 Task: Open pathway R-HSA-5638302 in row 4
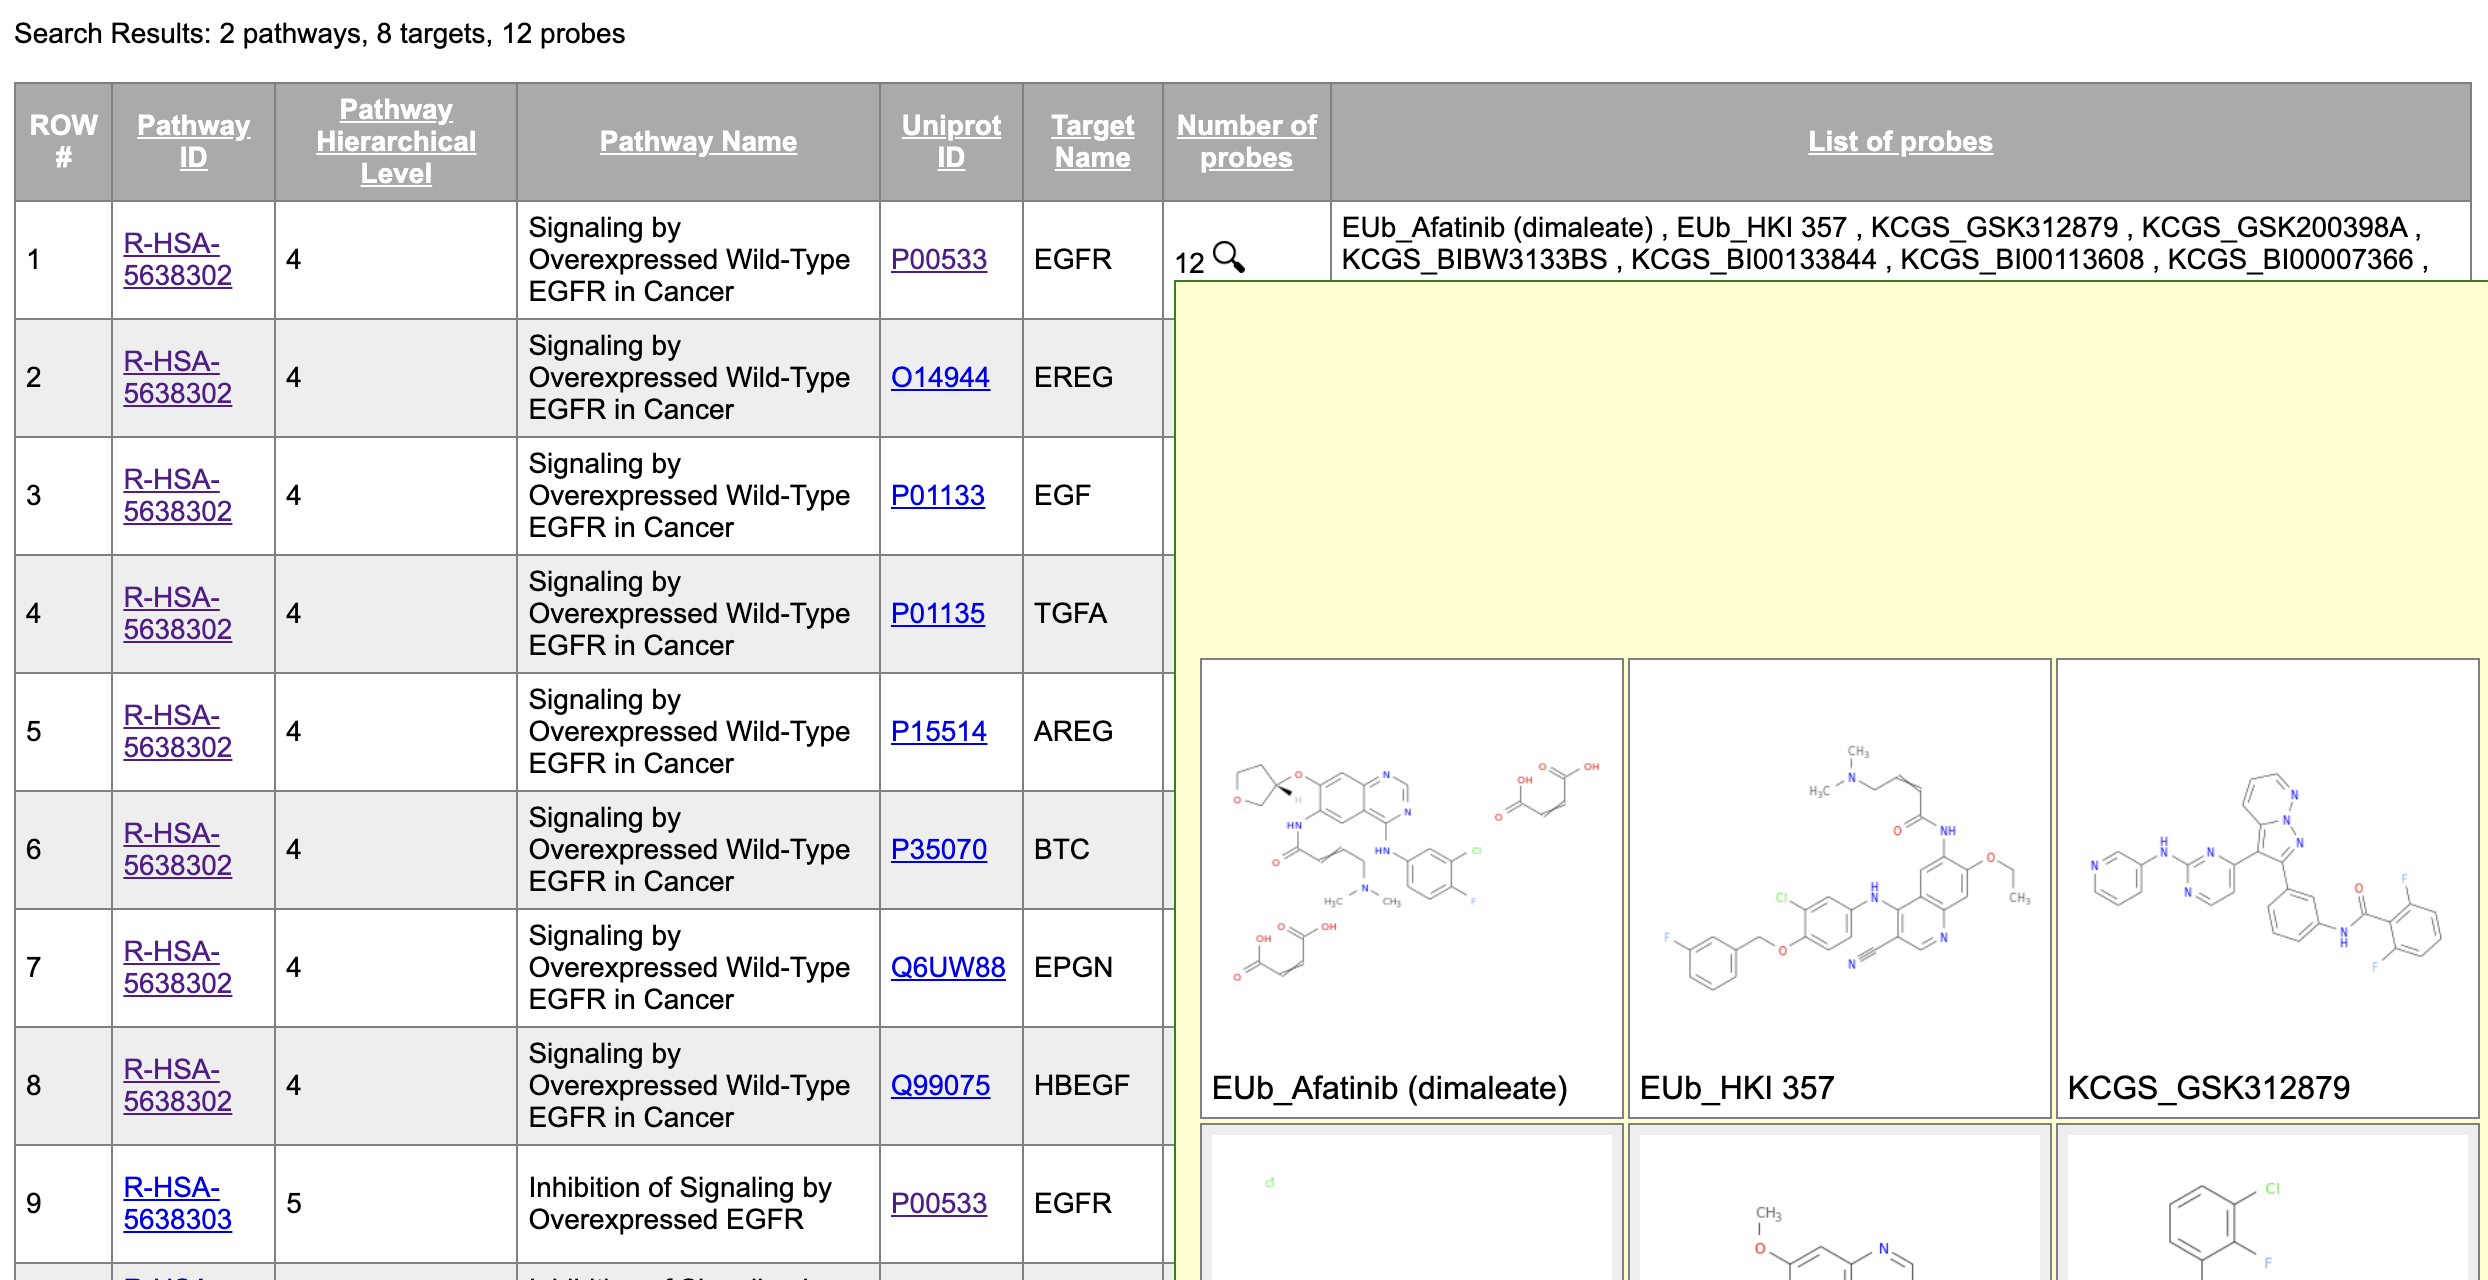pyautogui.click(x=177, y=613)
